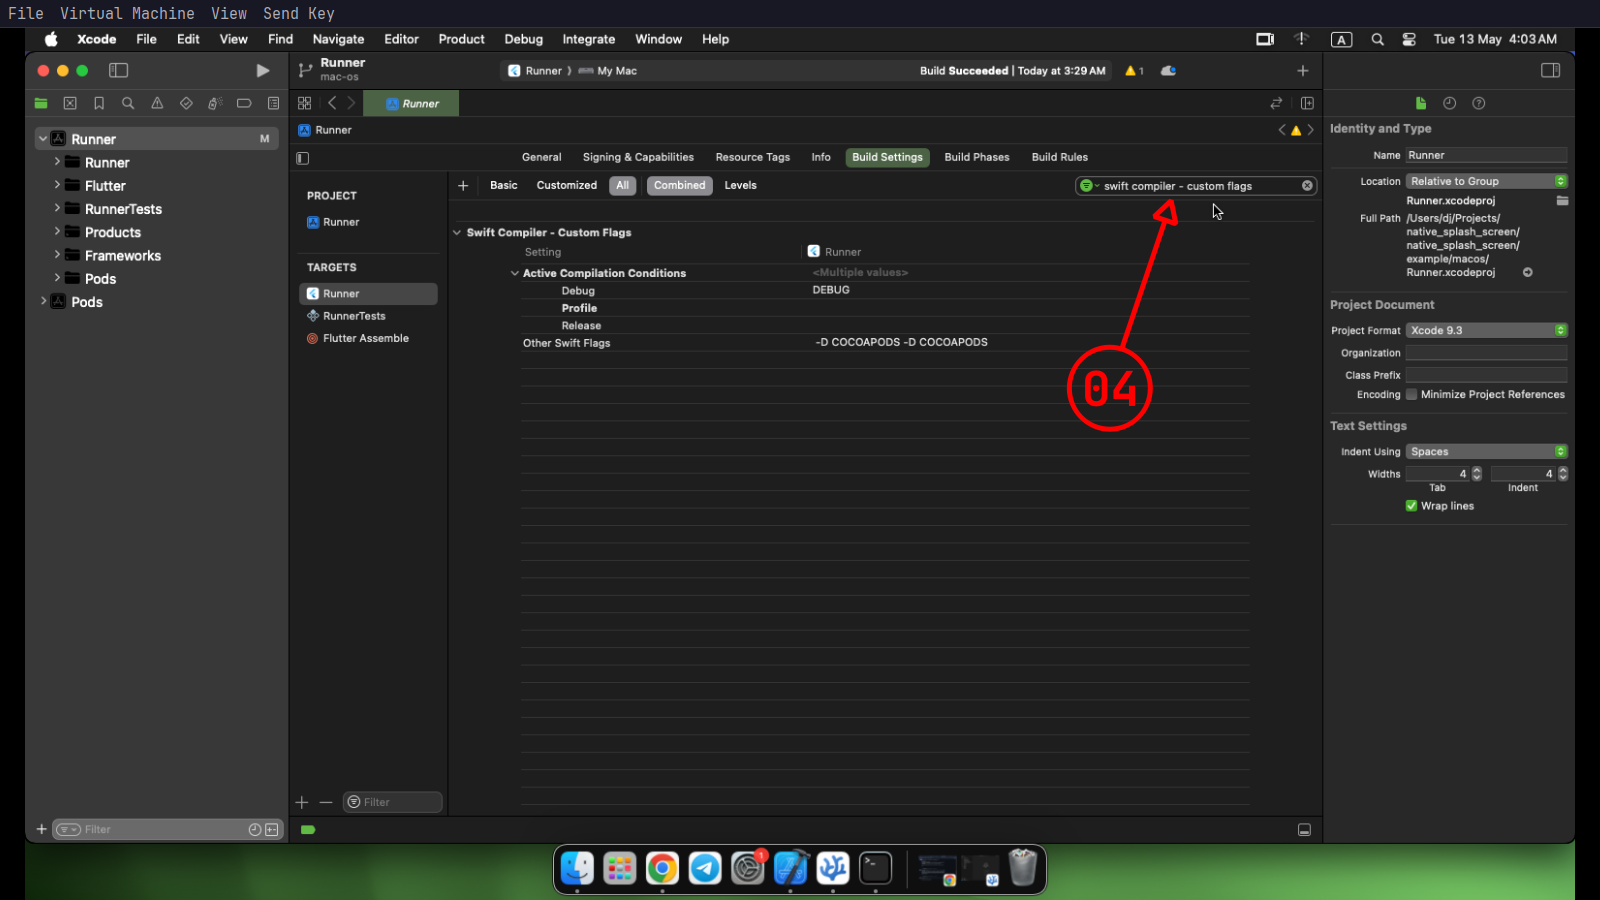Choose a different location folder
The image size is (1600, 900).
1562,201
